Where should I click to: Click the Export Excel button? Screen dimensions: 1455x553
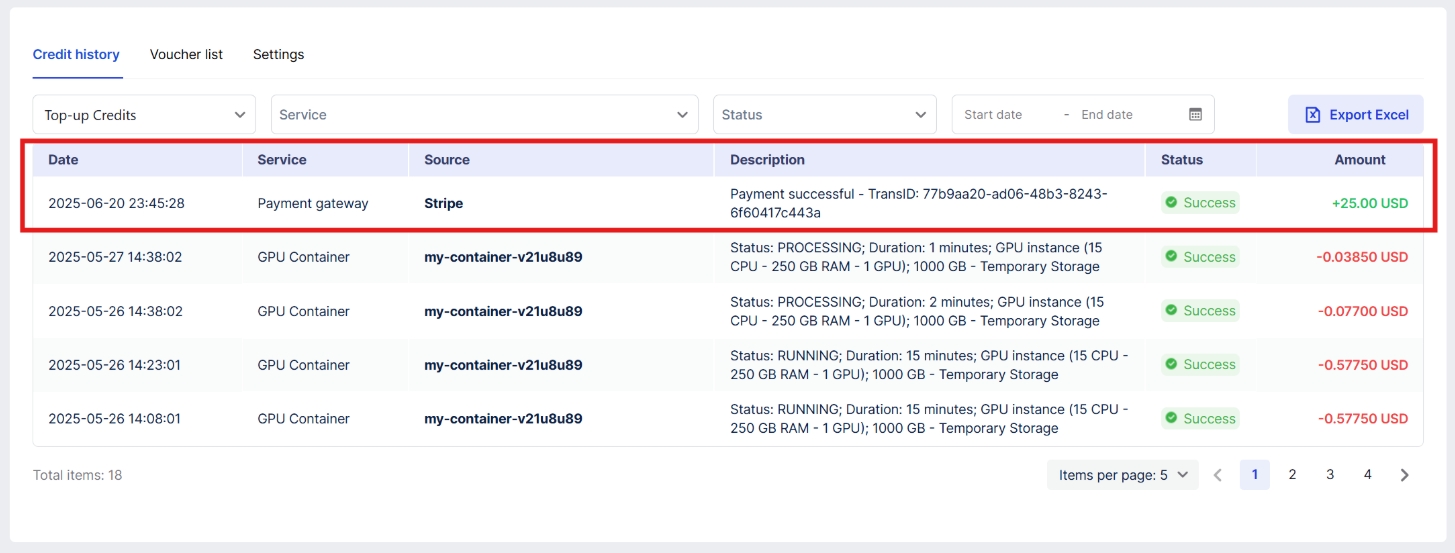pyautogui.click(x=1355, y=115)
